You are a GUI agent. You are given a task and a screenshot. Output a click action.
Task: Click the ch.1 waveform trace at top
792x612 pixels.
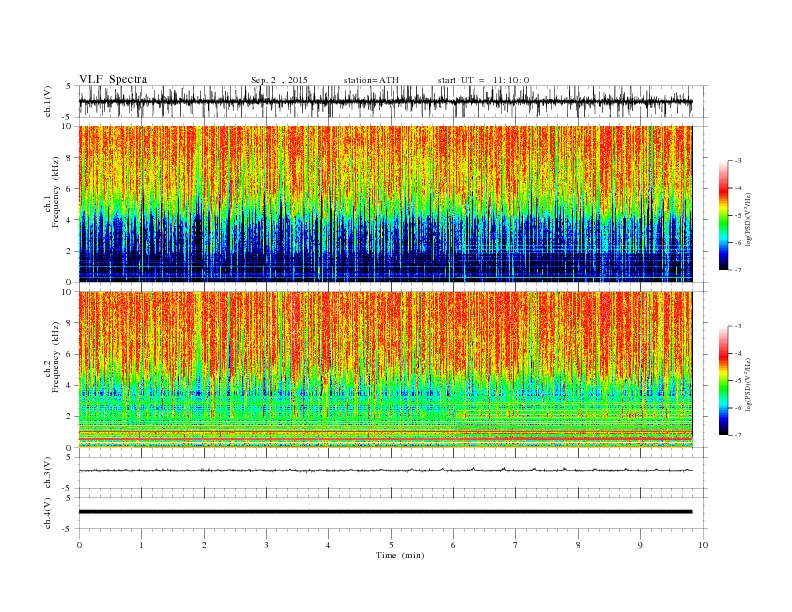coord(385,101)
